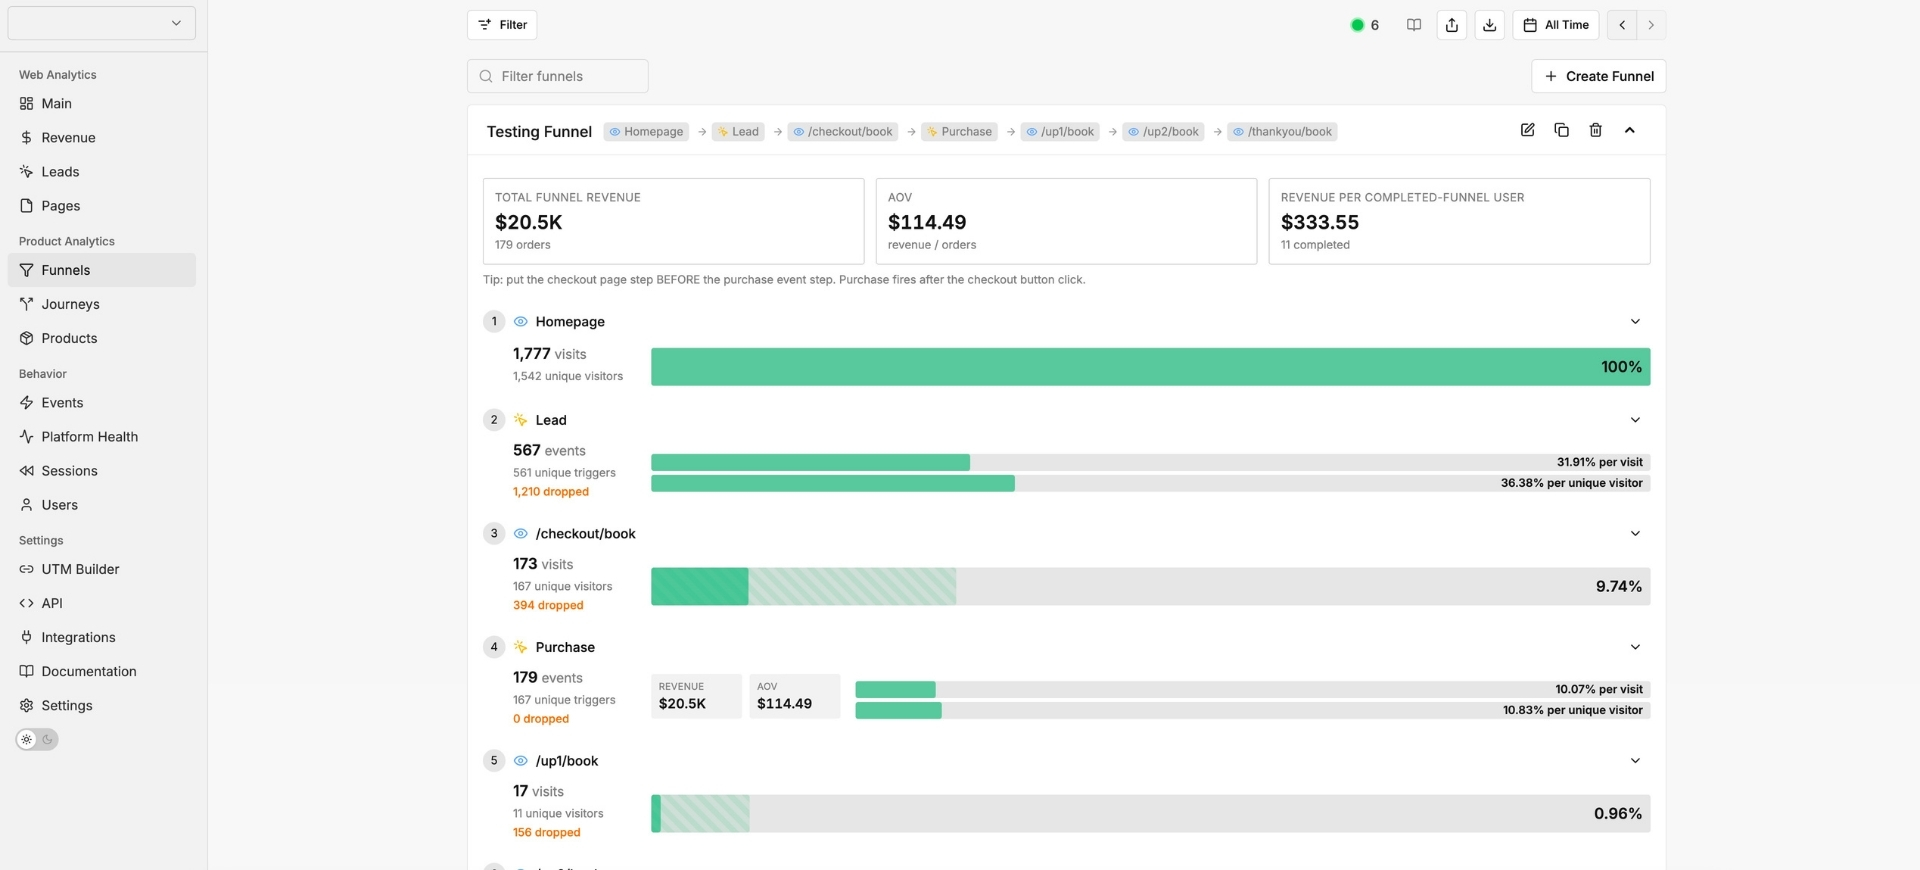Viewport: 1920px width, 870px height.
Task: Click the sparkle icon beside Purchase step title
Action: (x=520, y=647)
